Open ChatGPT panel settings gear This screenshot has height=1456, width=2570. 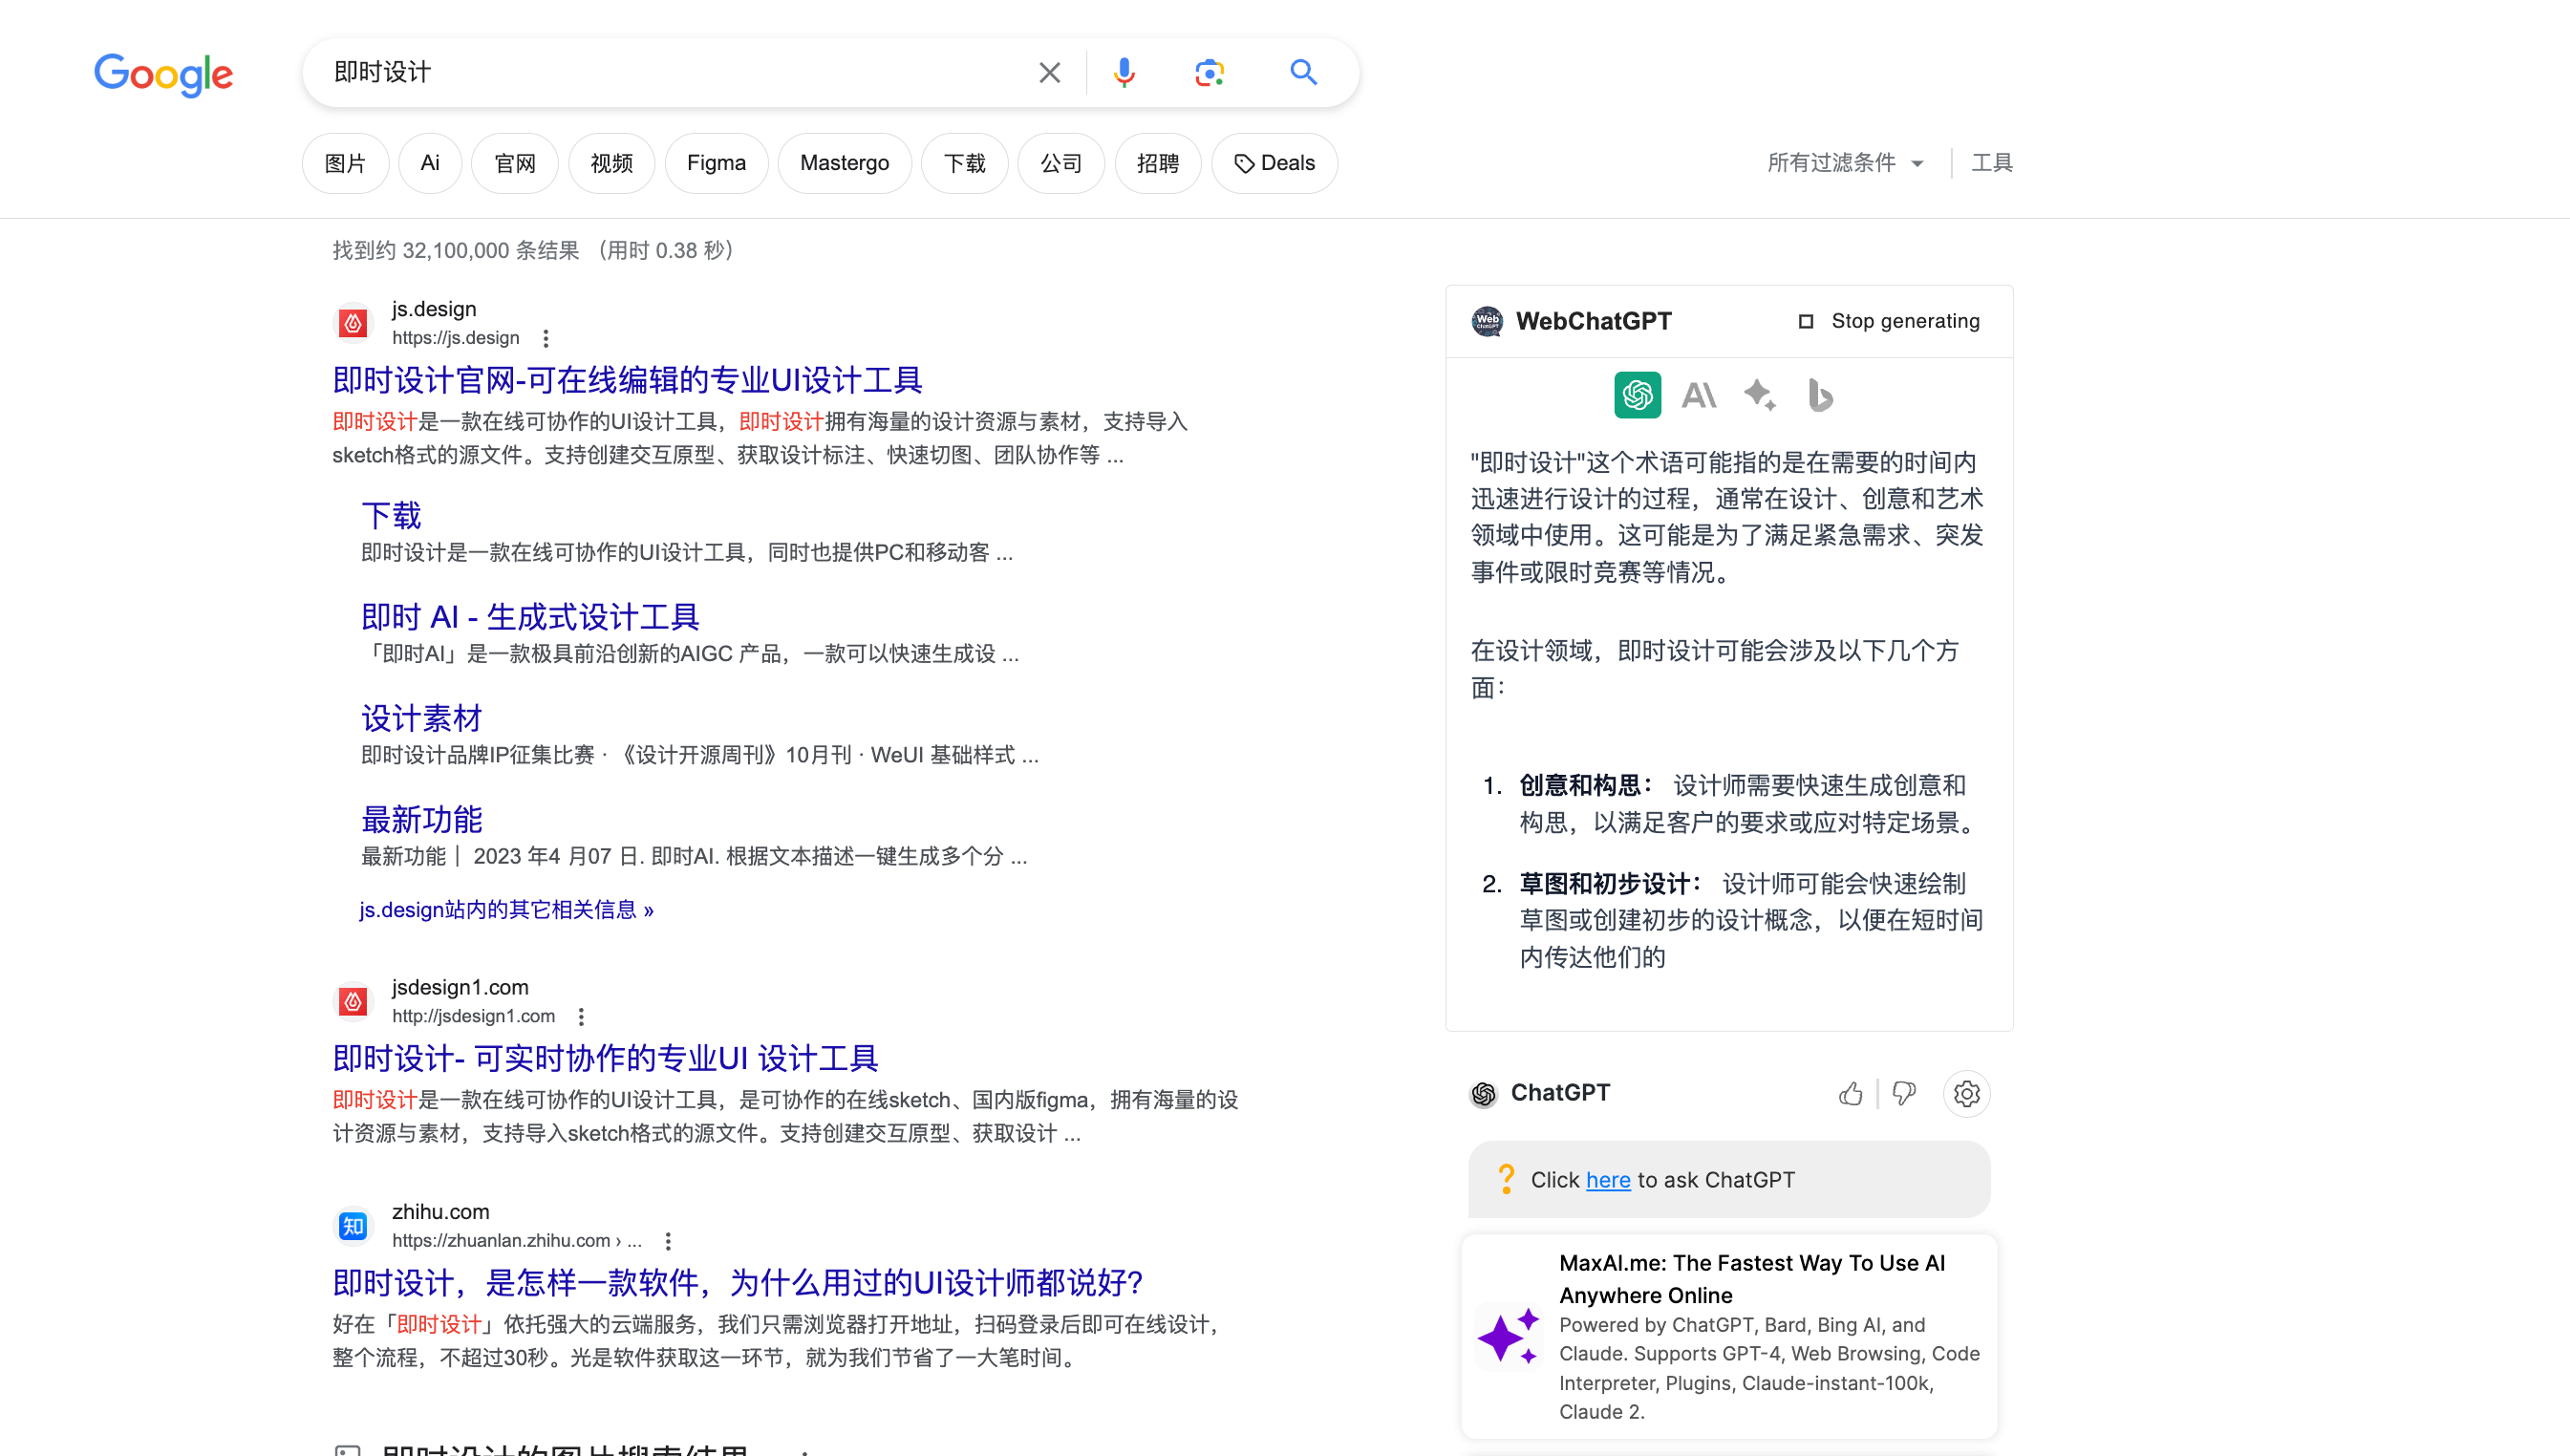1966,1094
